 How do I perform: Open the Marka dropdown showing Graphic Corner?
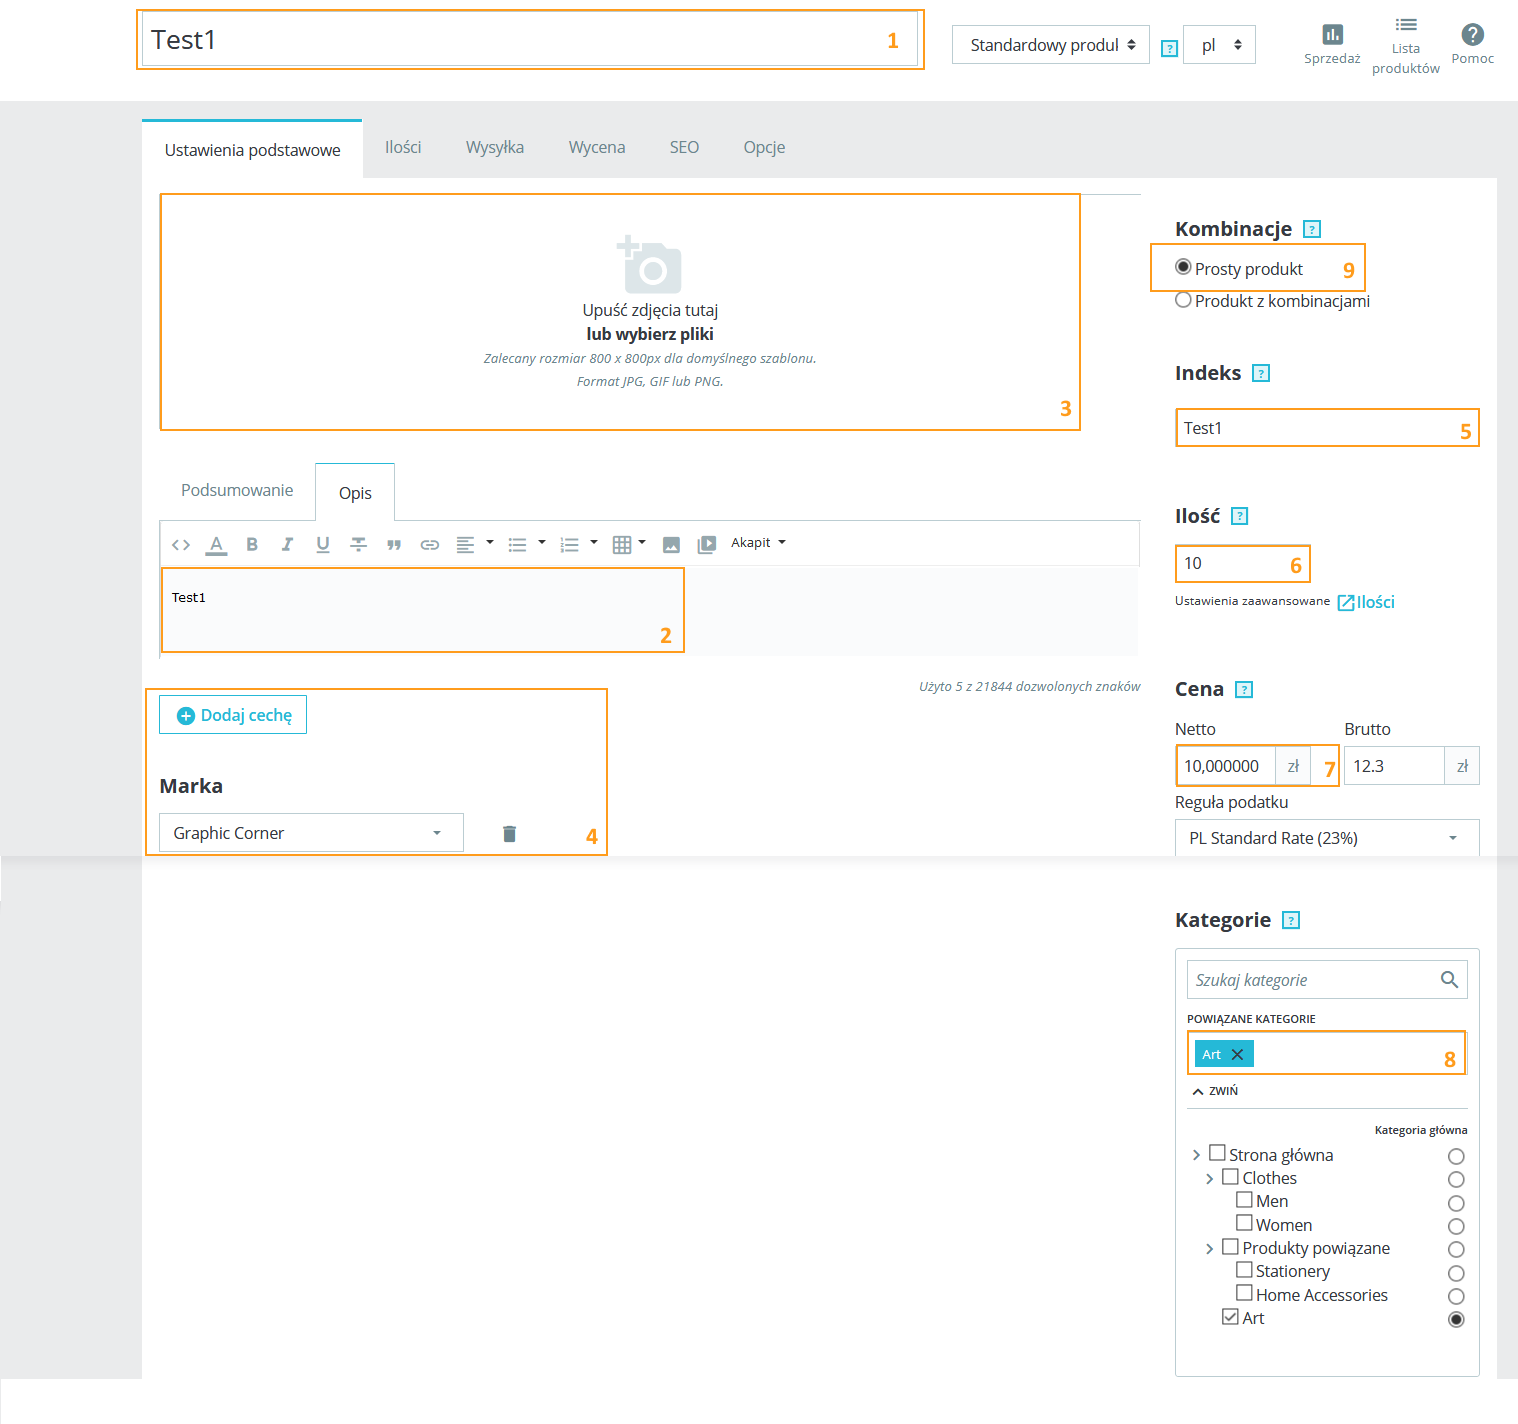pyautogui.click(x=311, y=833)
